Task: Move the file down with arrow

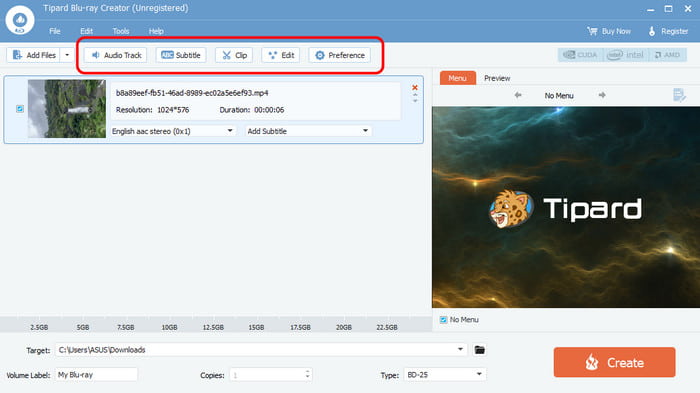Action: [x=415, y=101]
